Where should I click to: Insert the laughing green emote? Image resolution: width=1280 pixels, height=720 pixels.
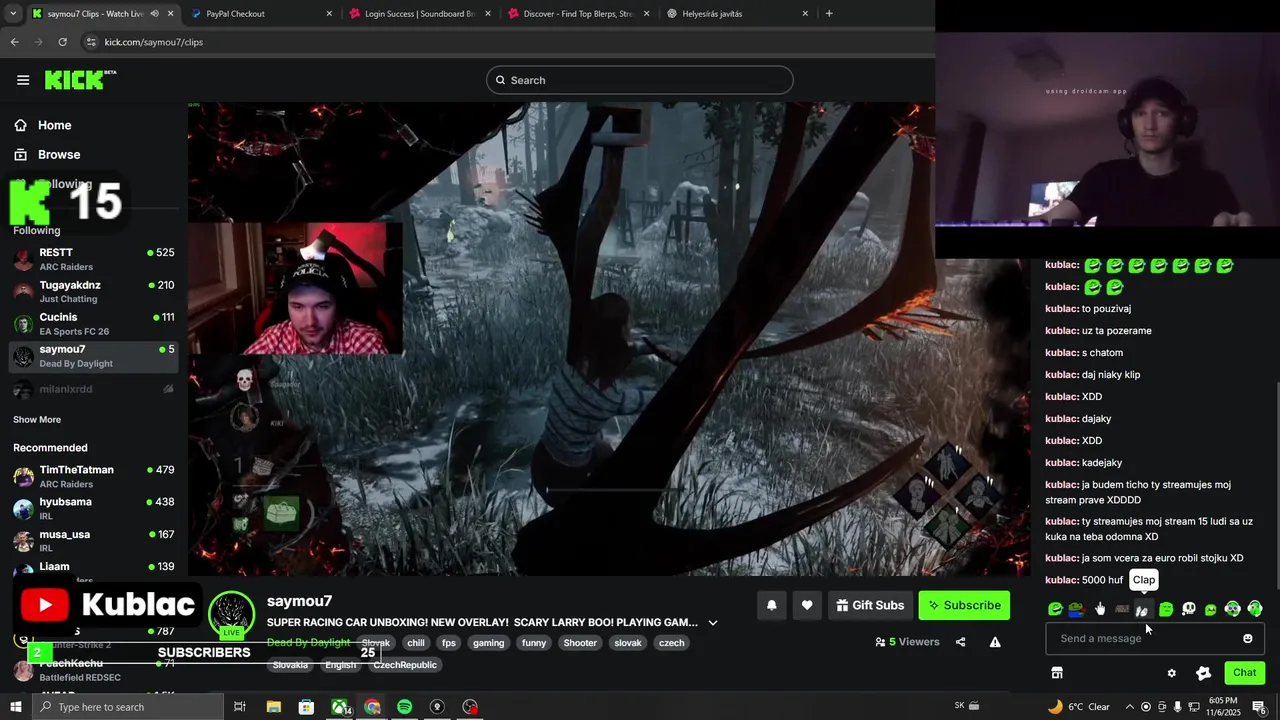click(1055, 609)
